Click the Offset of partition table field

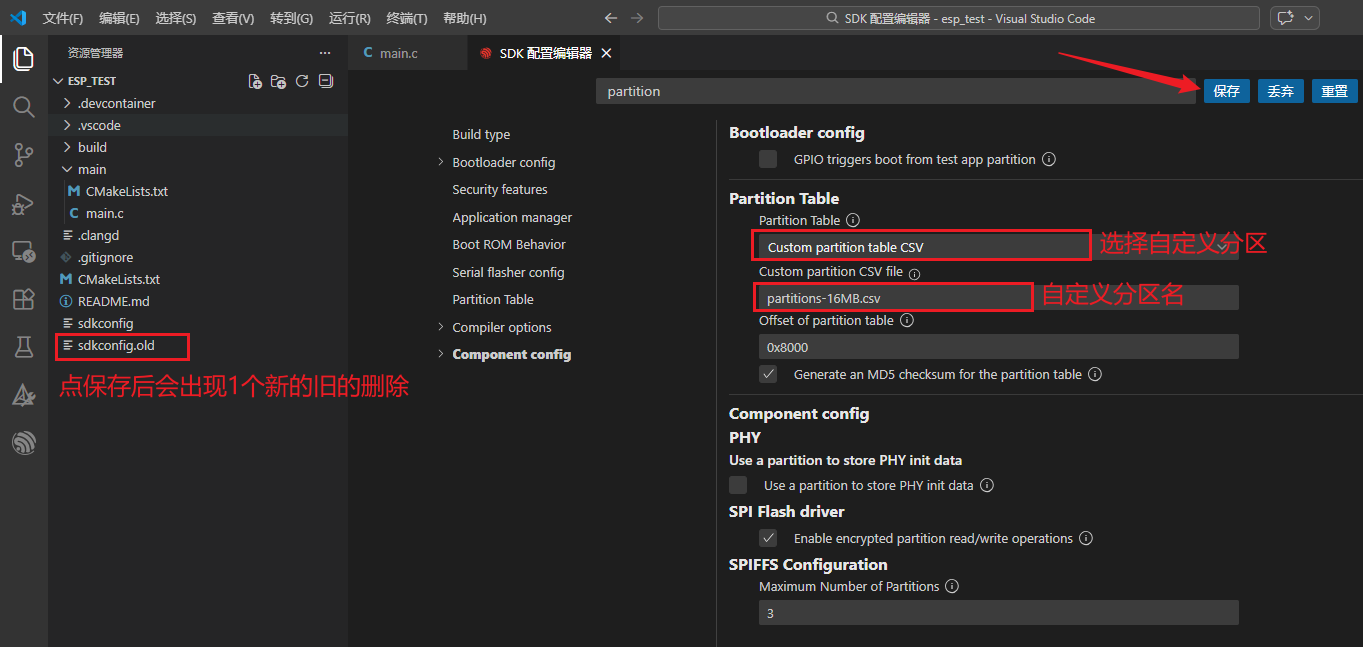coord(998,347)
